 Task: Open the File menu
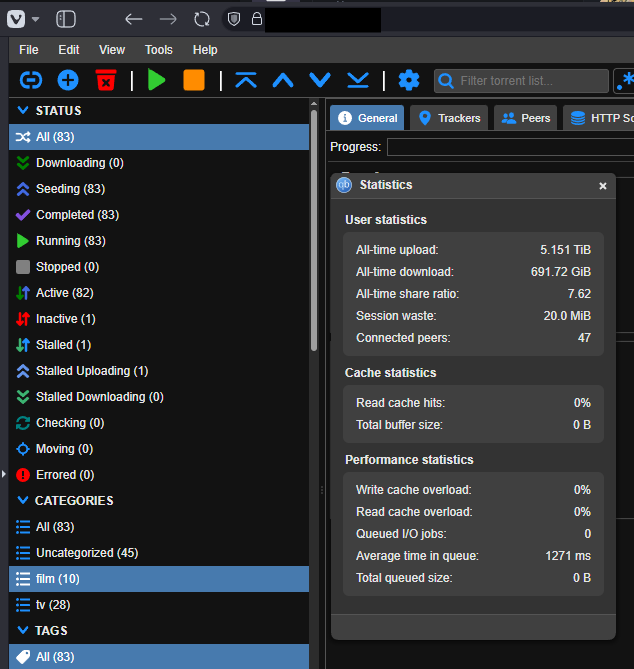29,50
